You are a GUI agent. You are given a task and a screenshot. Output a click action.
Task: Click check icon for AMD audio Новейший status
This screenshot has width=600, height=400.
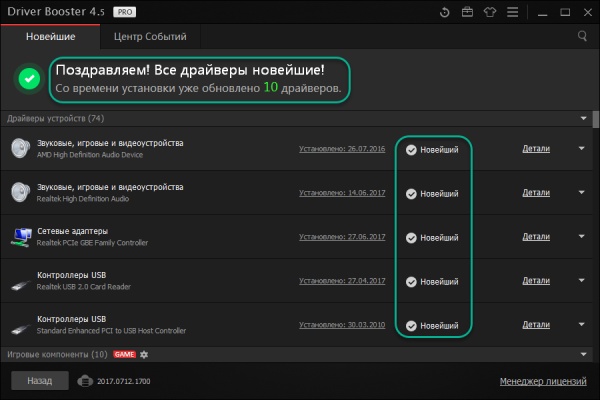point(411,150)
